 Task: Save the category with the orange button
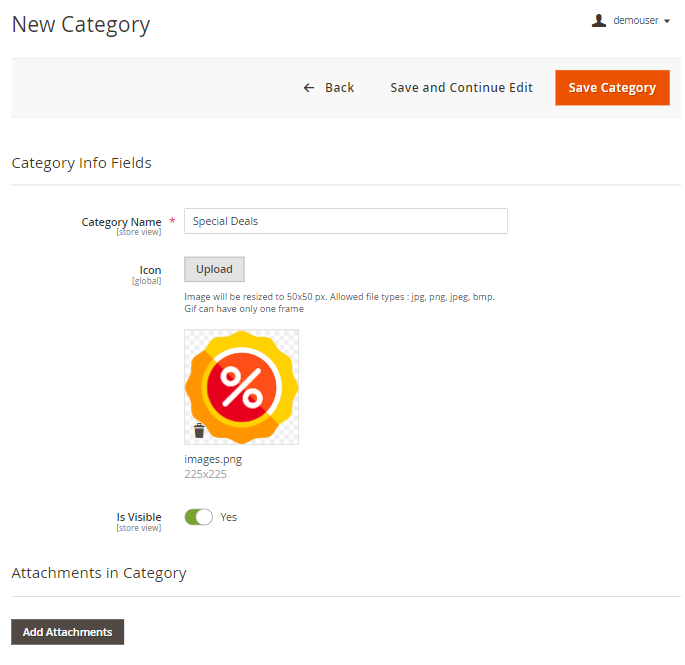612,87
